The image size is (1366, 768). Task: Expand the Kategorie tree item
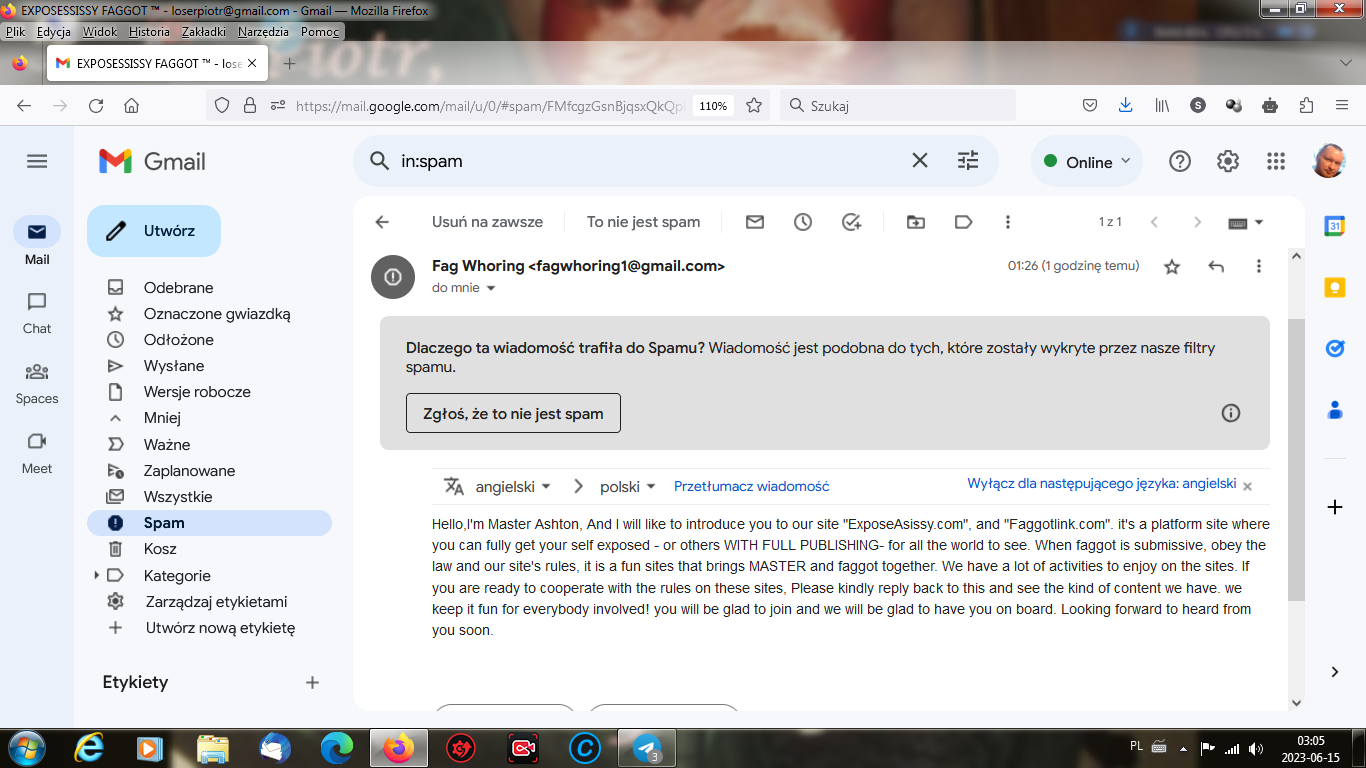pos(97,575)
